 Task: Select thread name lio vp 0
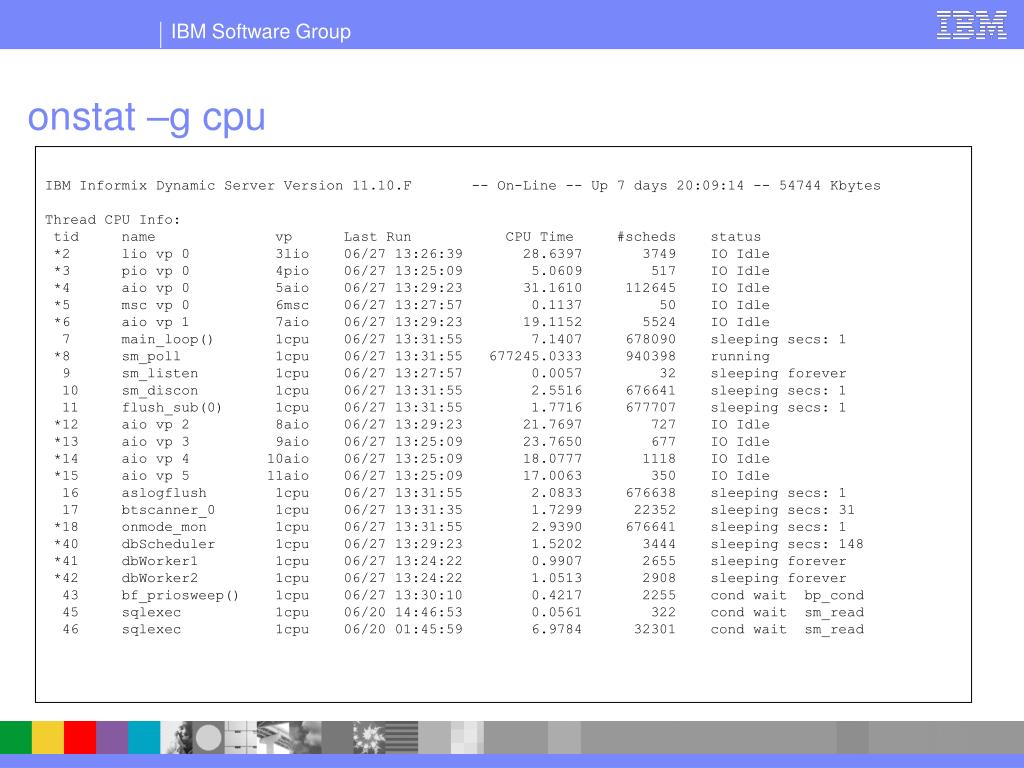click(x=155, y=253)
